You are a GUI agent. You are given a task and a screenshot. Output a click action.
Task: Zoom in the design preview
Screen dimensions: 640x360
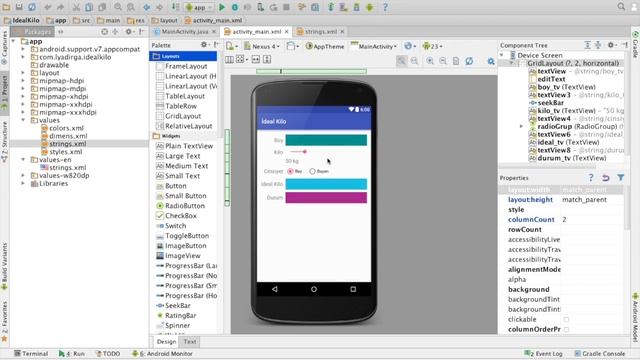point(430,61)
